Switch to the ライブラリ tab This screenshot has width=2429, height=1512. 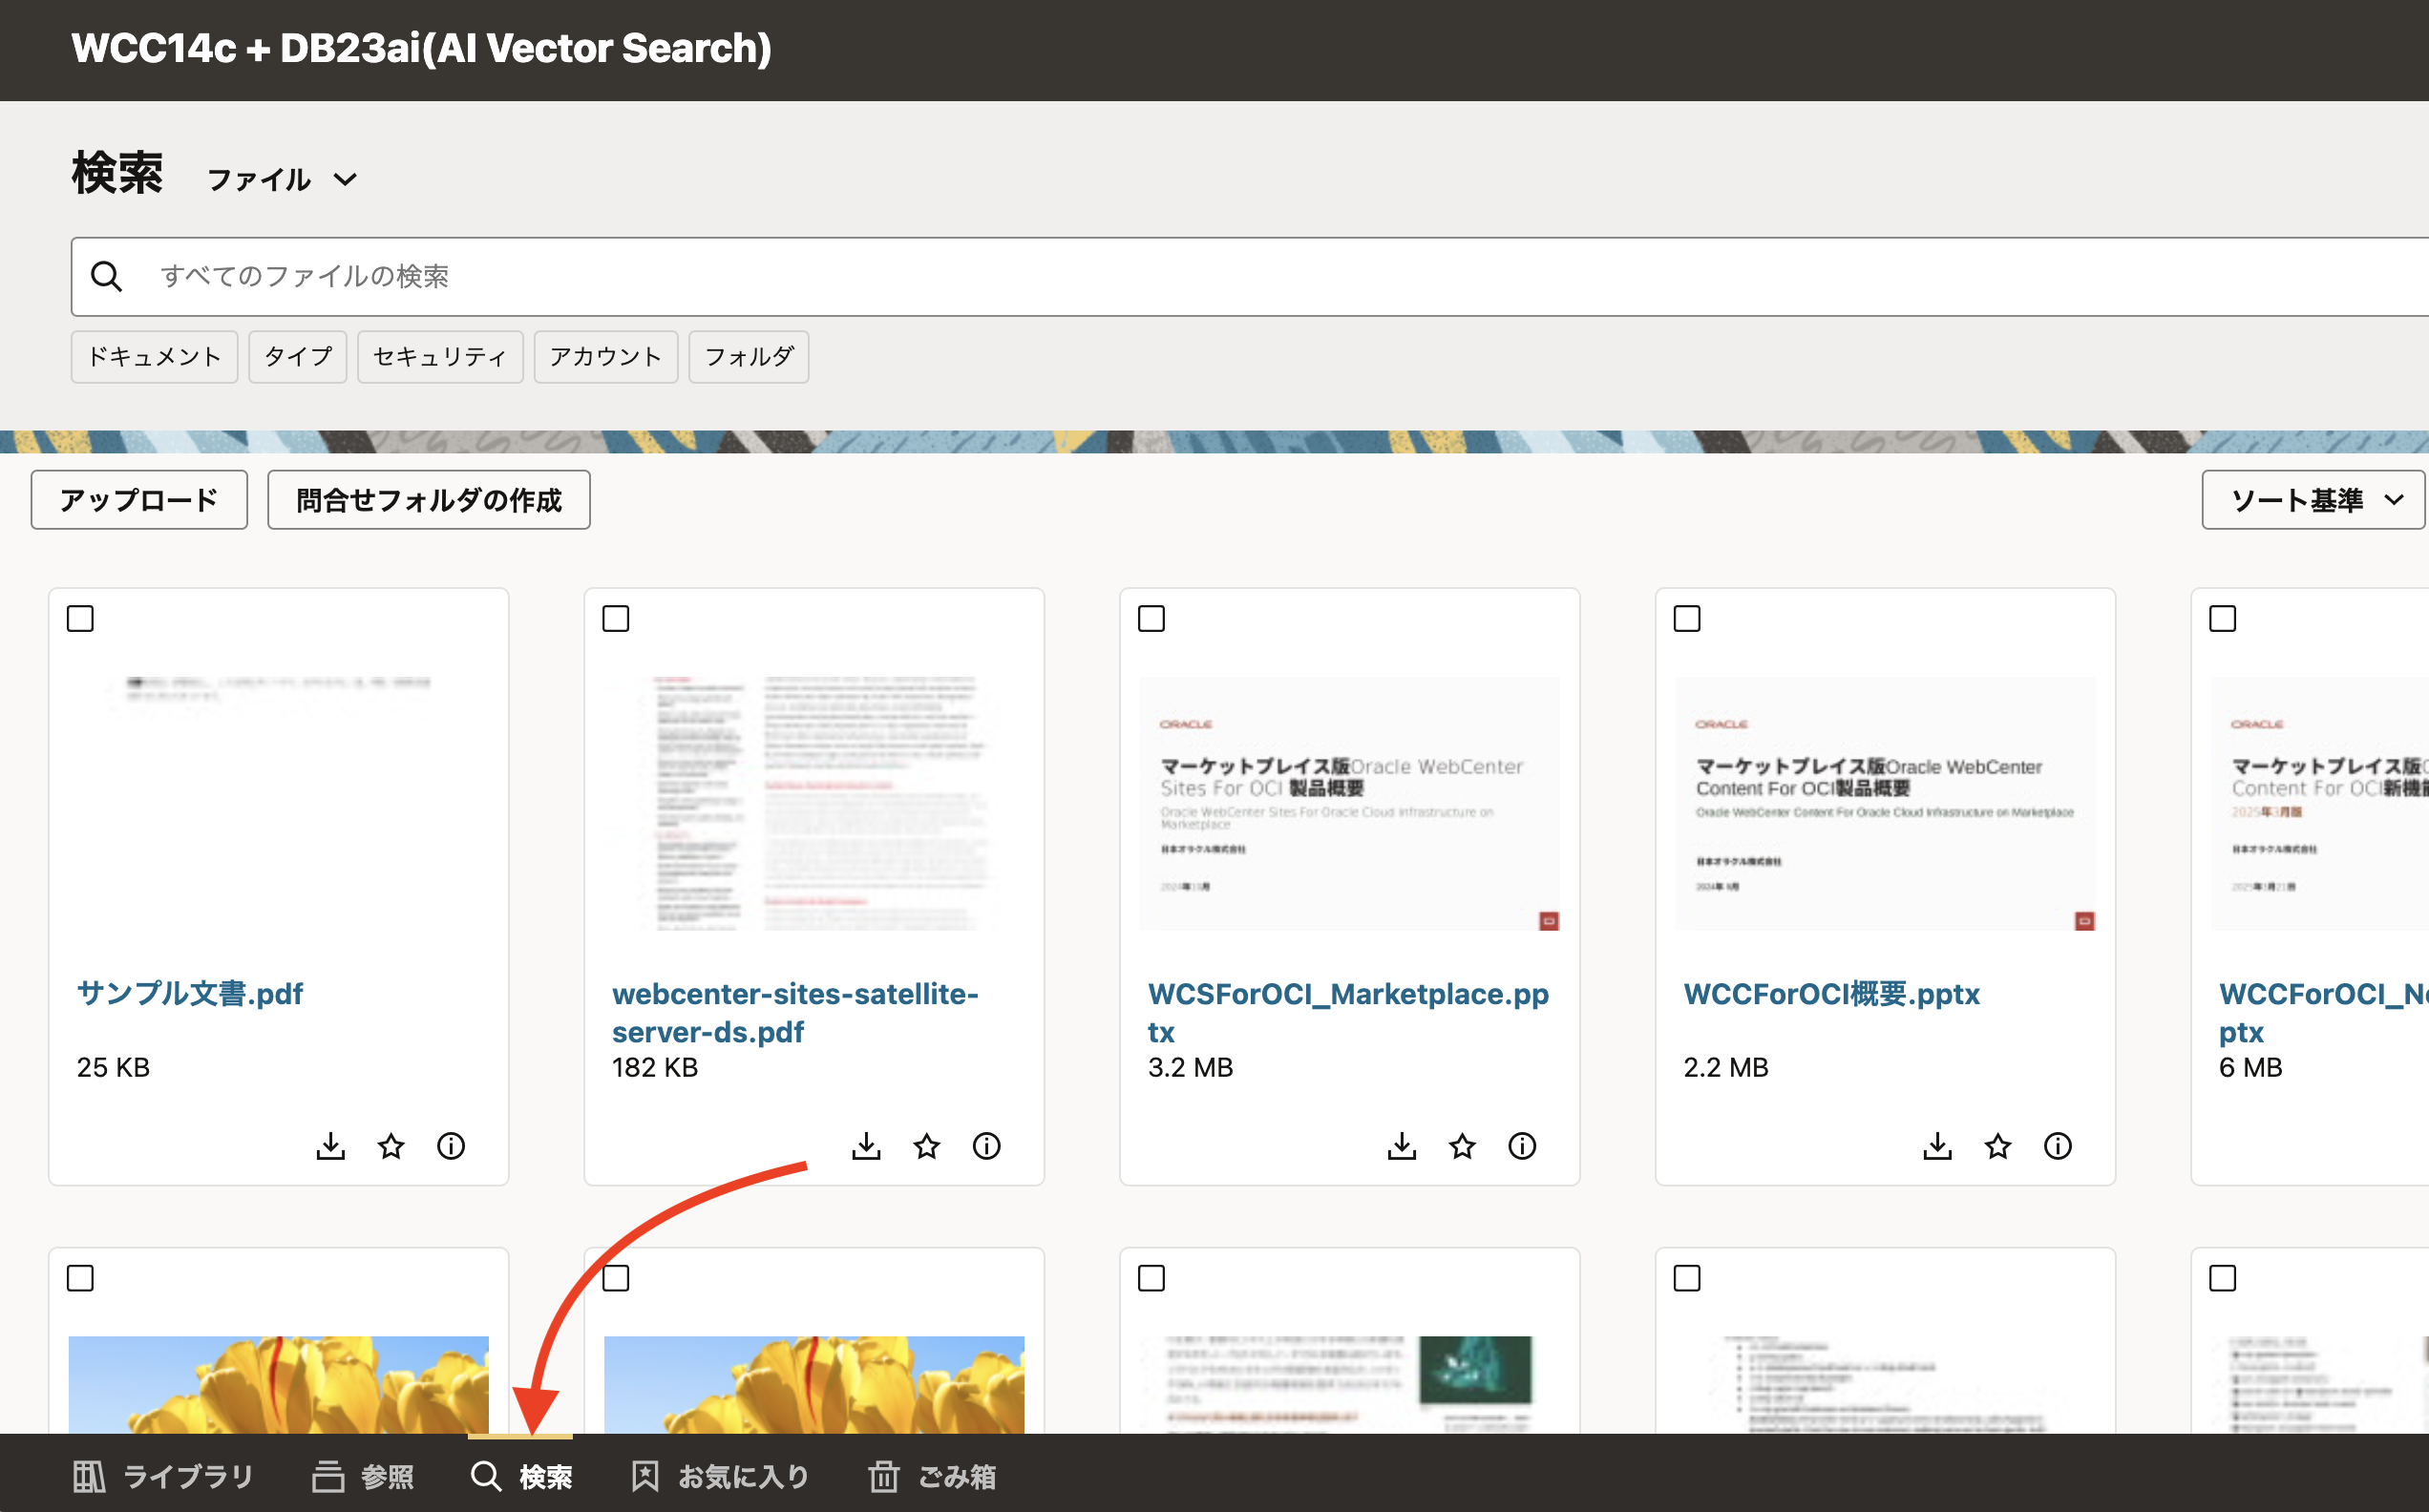(163, 1476)
